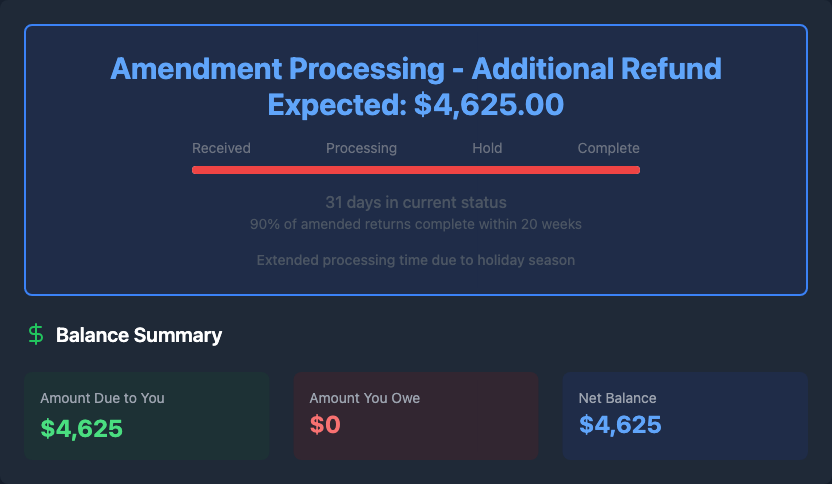Click the 'Net Balance' label text
Screen dimensions: 832x484
[617, 398]
